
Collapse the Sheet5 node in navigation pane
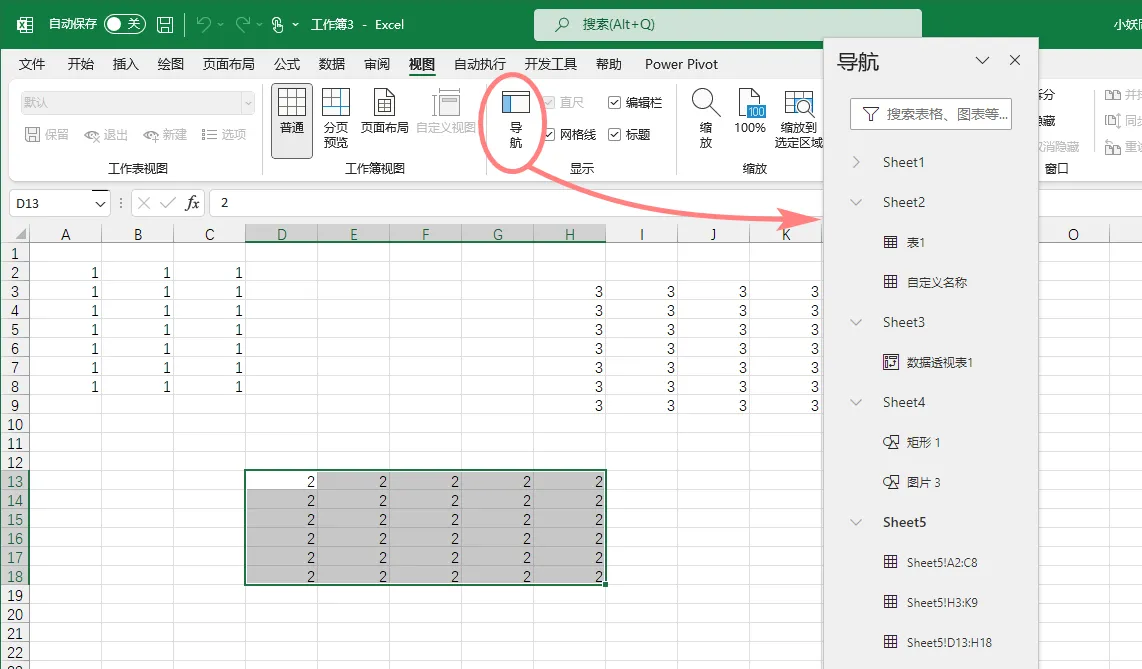click(856, 522)
